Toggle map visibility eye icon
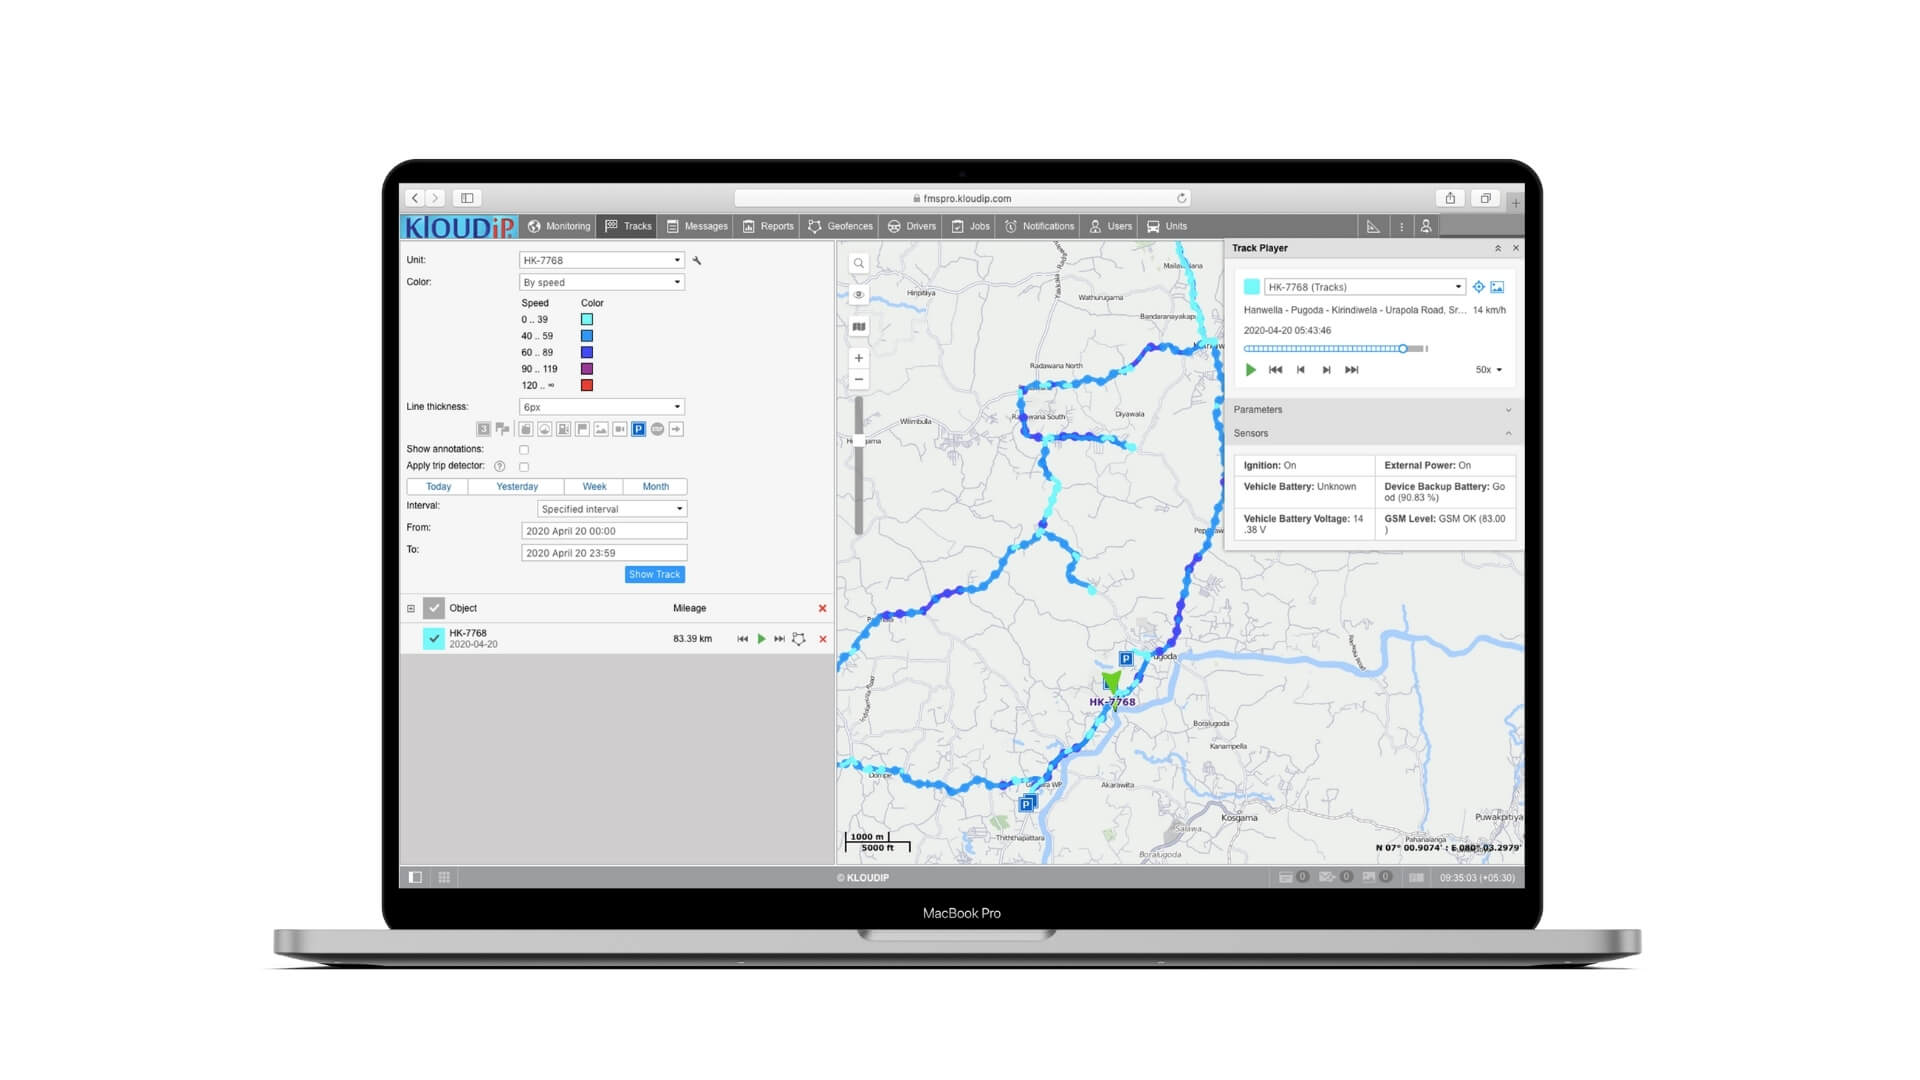This screenshot has height=1080, width=1920. point(858,295)
